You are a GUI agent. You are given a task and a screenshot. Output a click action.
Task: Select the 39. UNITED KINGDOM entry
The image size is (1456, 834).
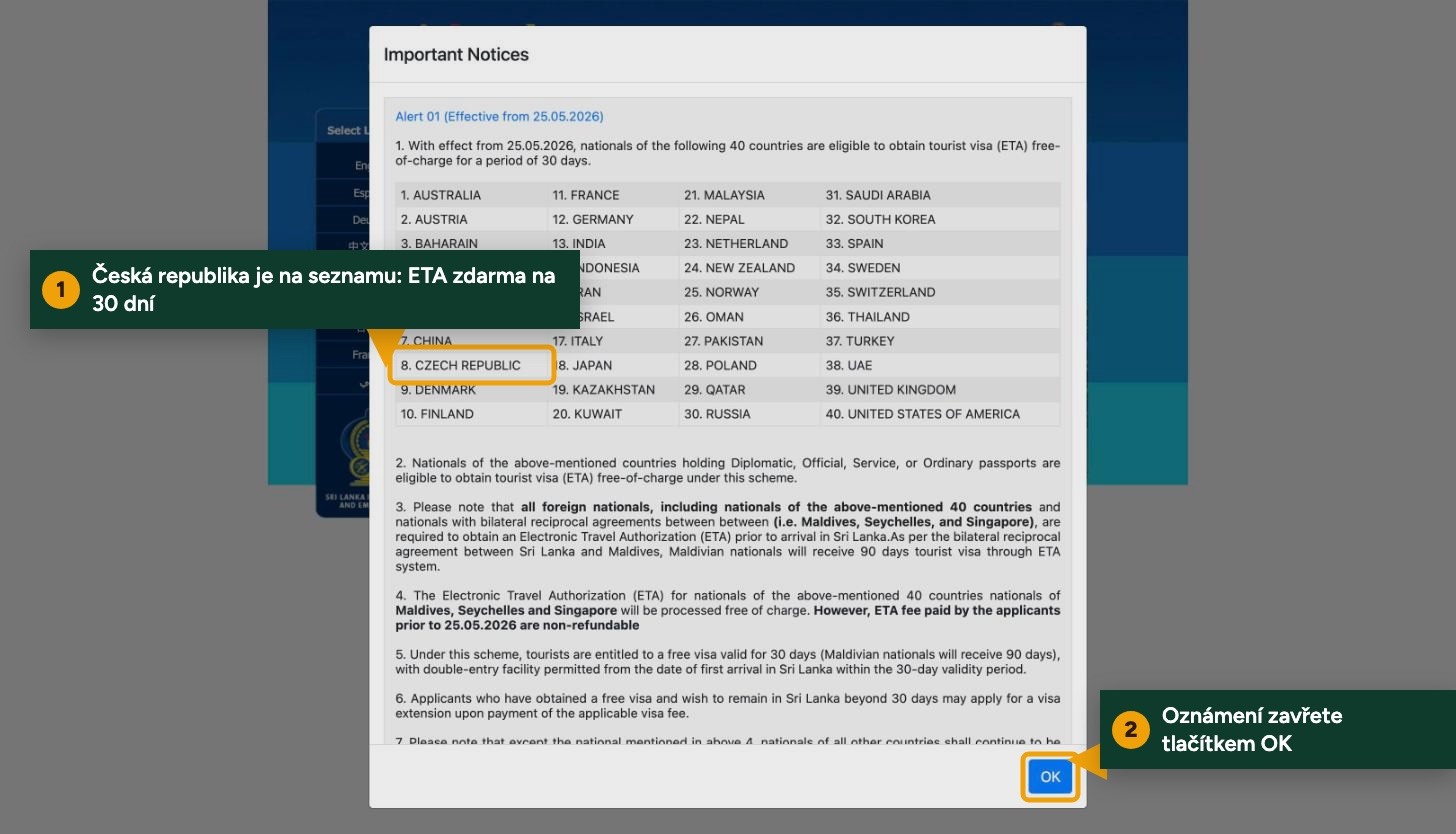(x=940, y=390)
